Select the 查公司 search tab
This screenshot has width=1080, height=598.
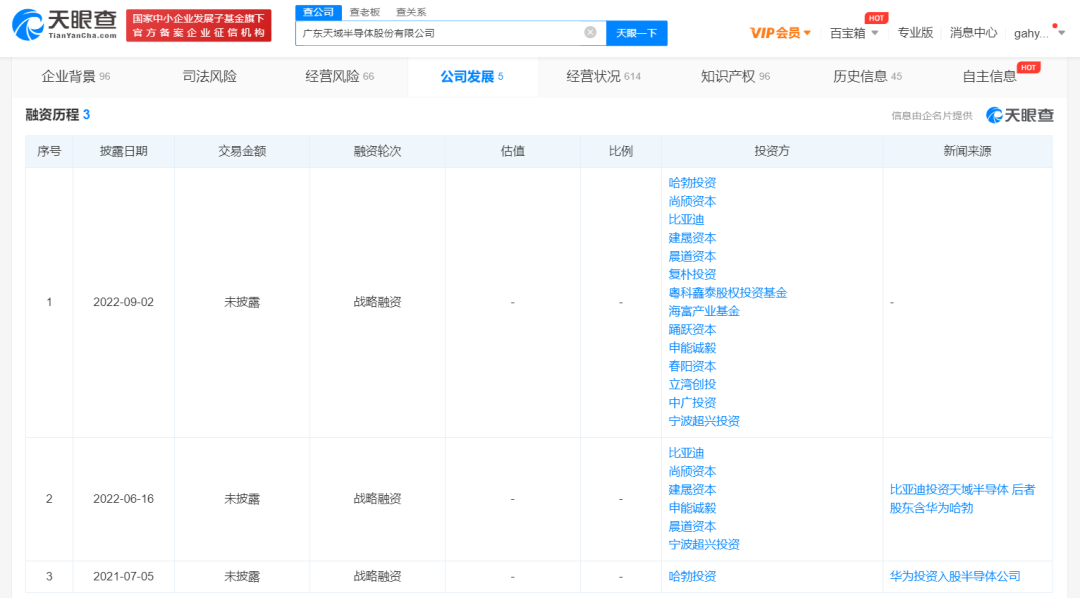click(x=318, y=12)
